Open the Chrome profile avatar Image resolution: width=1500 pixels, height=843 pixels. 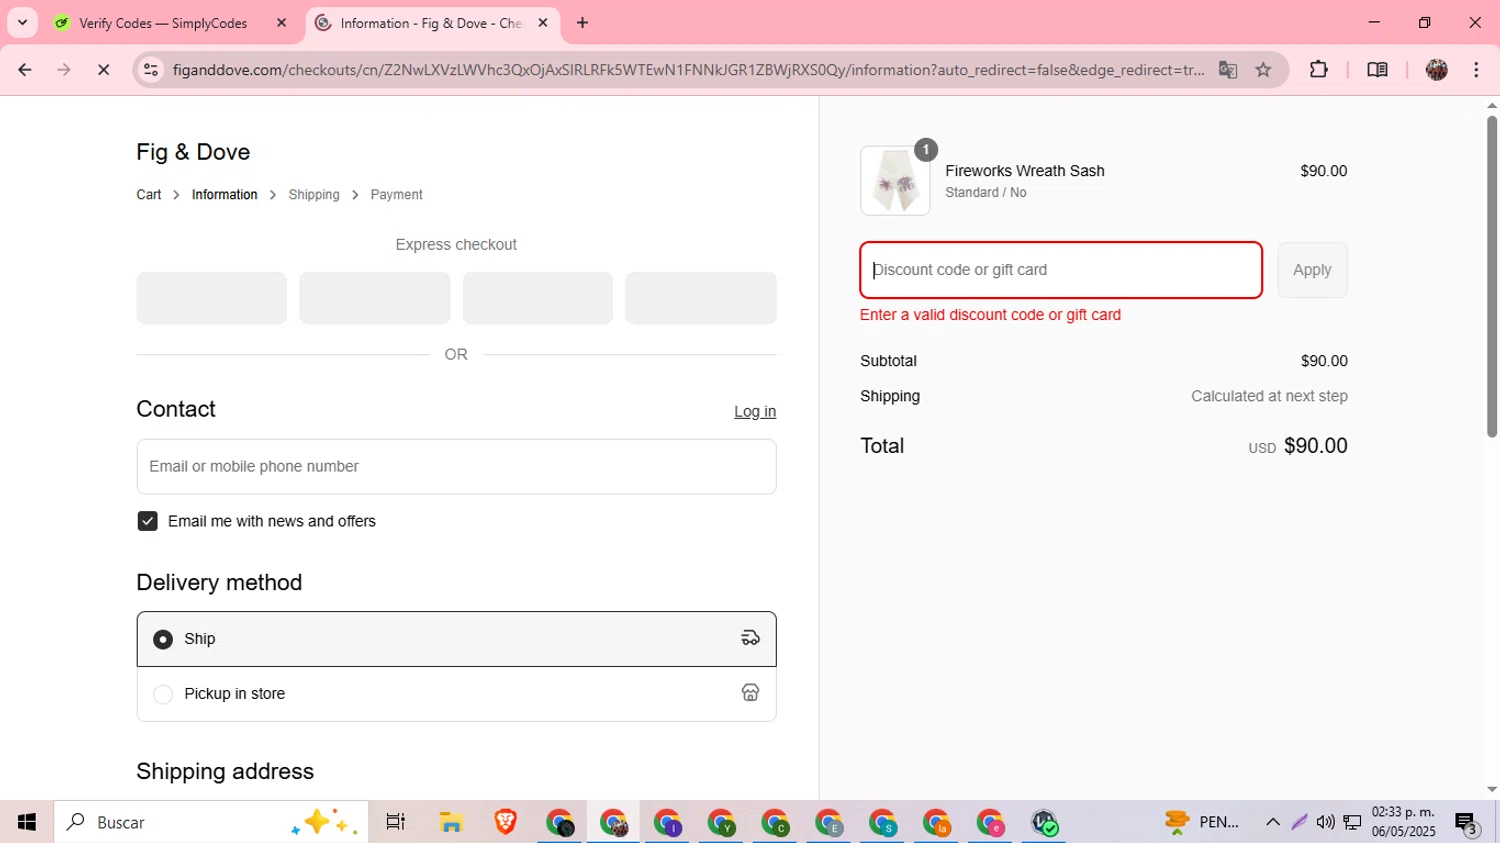click(x=1437, y=70)
